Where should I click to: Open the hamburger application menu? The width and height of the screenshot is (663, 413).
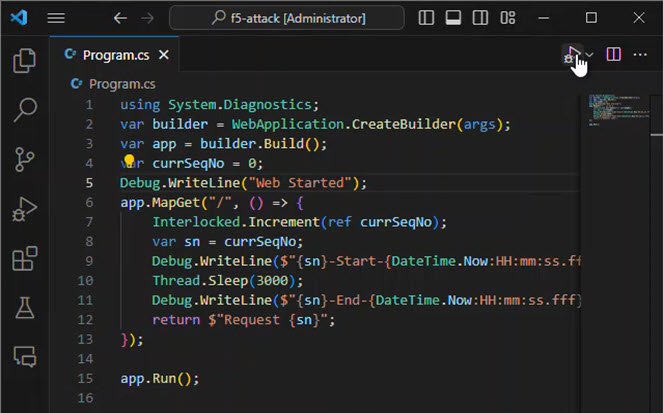pyautogui.click(x=56, y=18)
